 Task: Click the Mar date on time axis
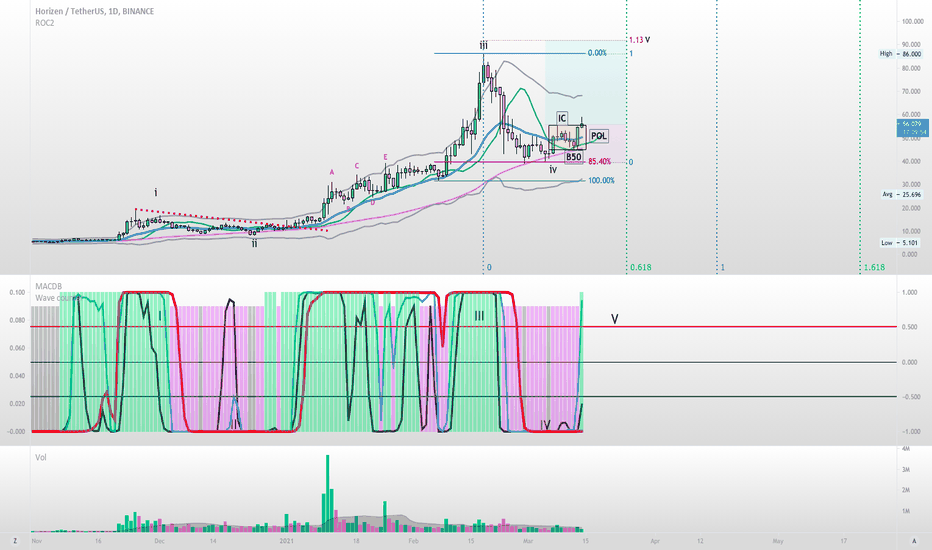528,541
